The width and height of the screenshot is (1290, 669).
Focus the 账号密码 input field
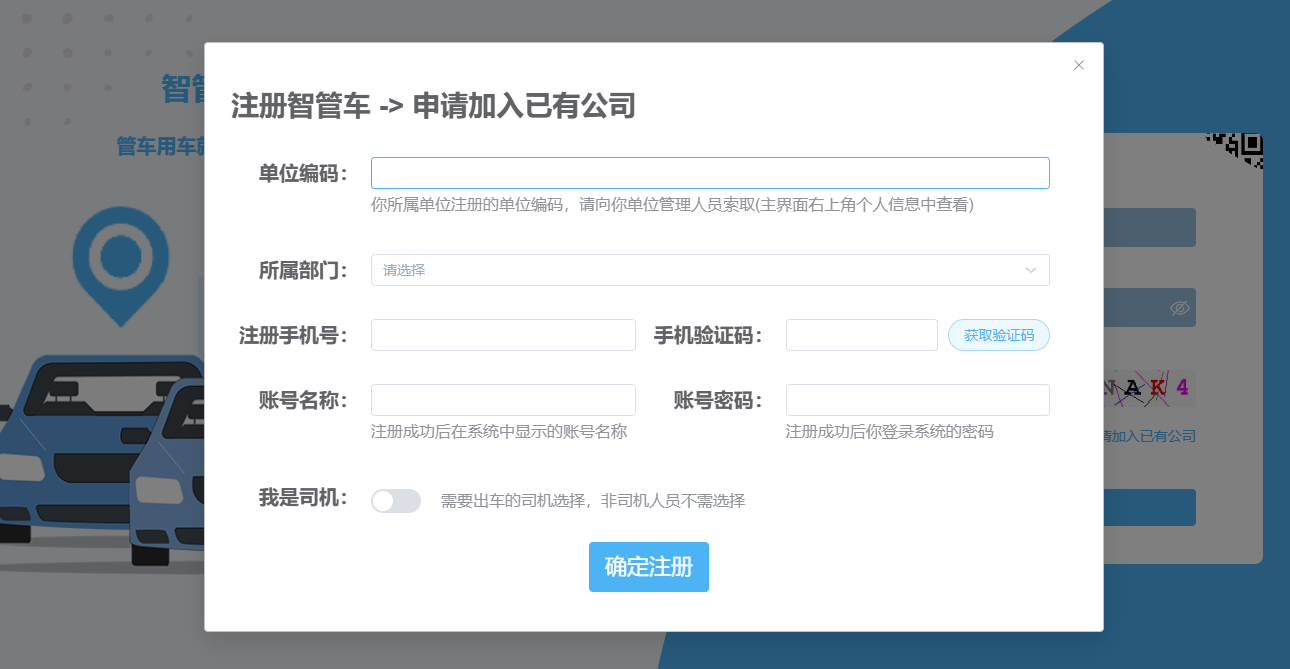917,400
